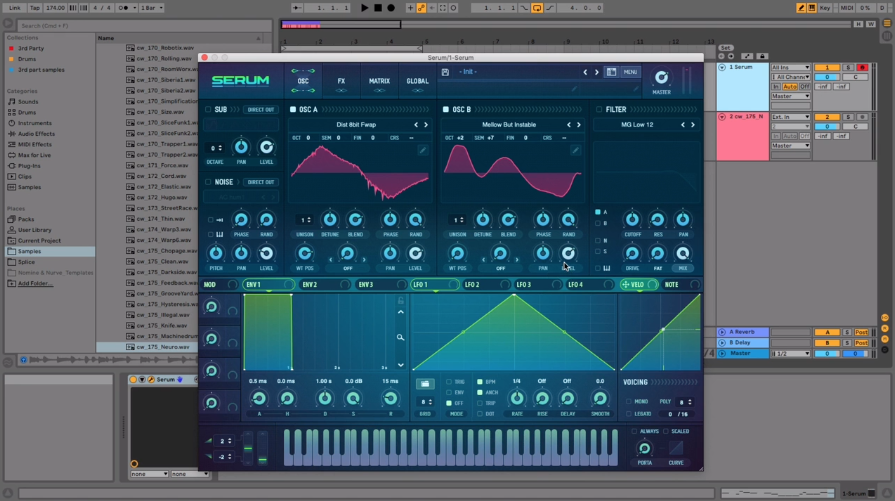Enable the LEGATO checkbox
Image resolution: width=895 pixels, height=501 pixels.
coord(629,414)
